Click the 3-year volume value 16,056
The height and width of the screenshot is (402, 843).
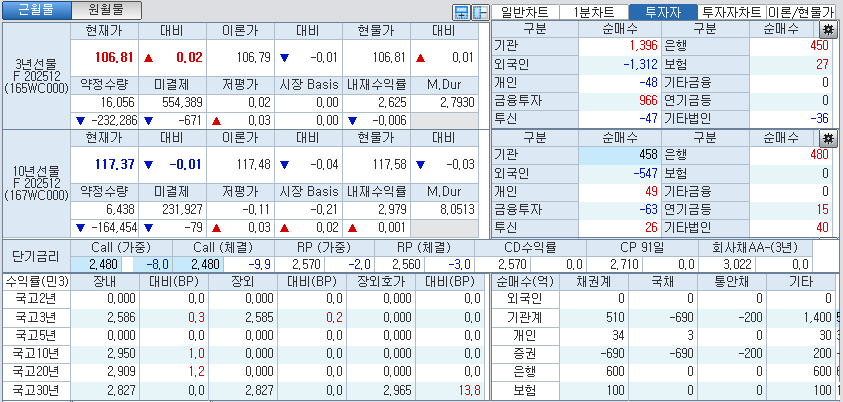117,102
